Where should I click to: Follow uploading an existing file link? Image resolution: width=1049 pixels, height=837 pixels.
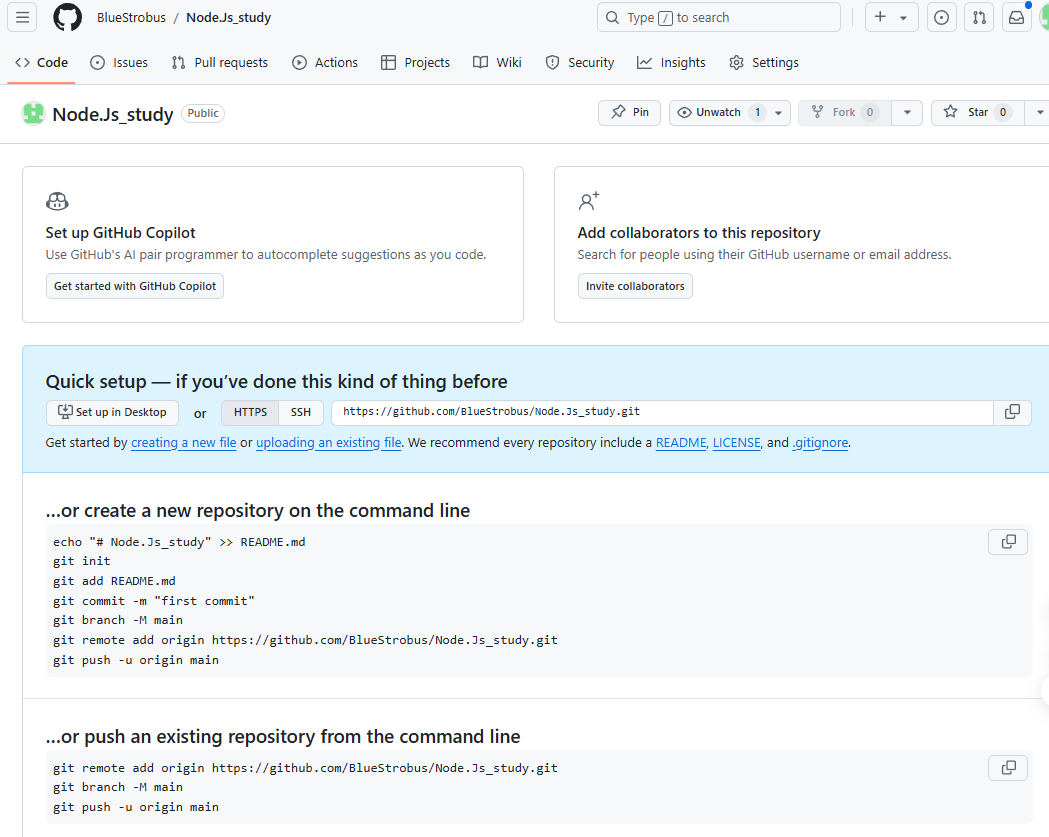[x=328, y=443]
